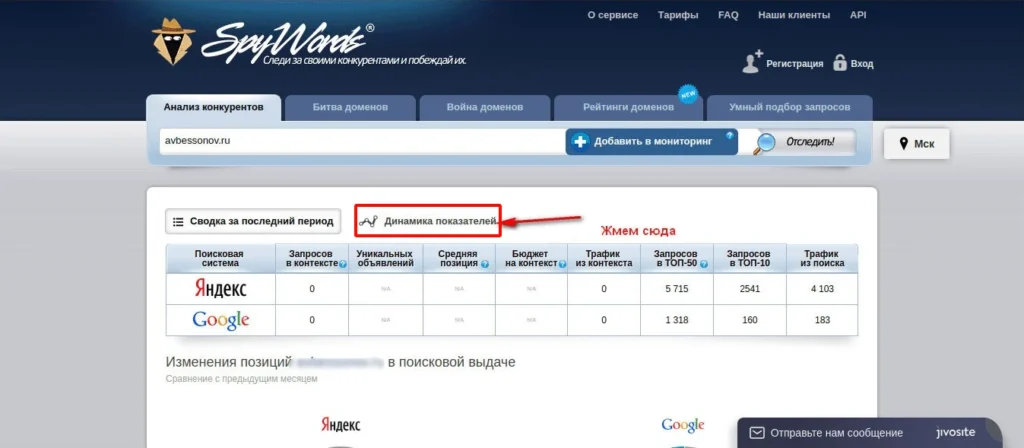Click the Трафик из контекста column header

coord(604,259)
